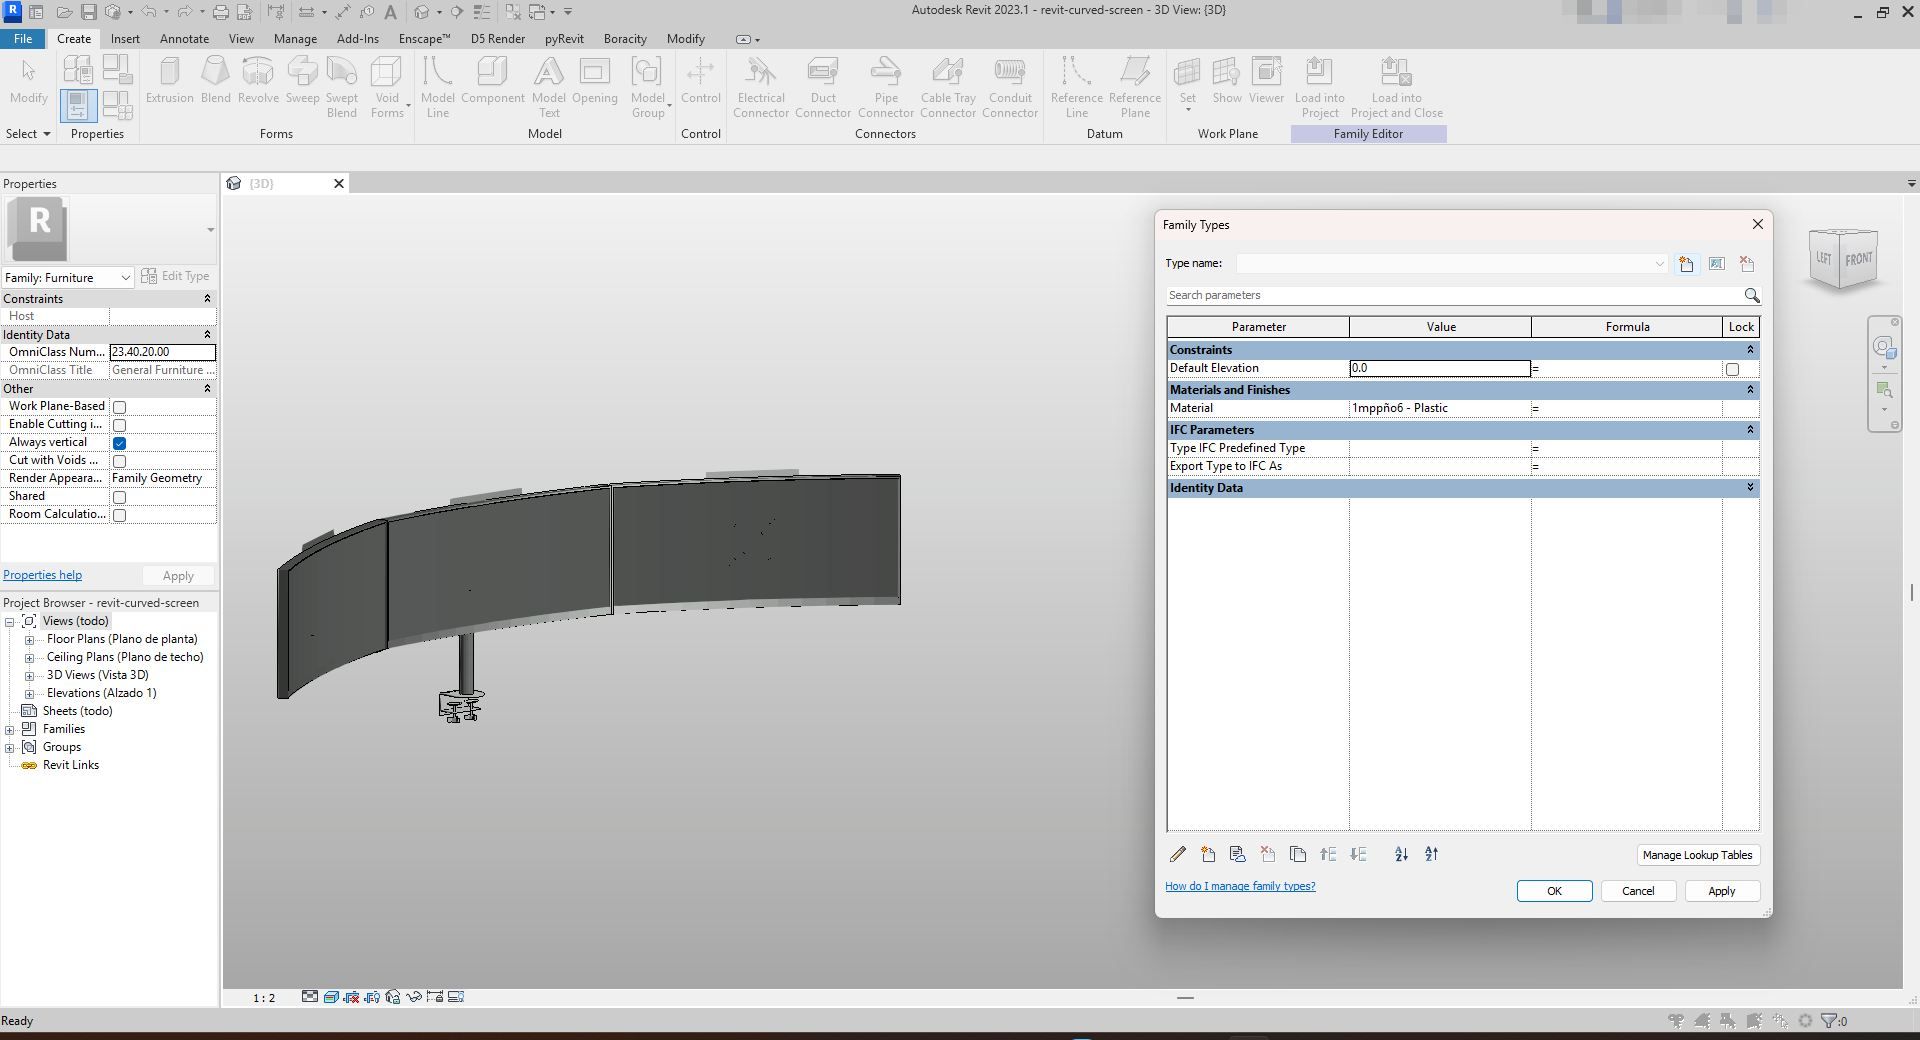Expand the Families node in Project Browser
The image size is (1920, 1040).
[x=10, y=730]
